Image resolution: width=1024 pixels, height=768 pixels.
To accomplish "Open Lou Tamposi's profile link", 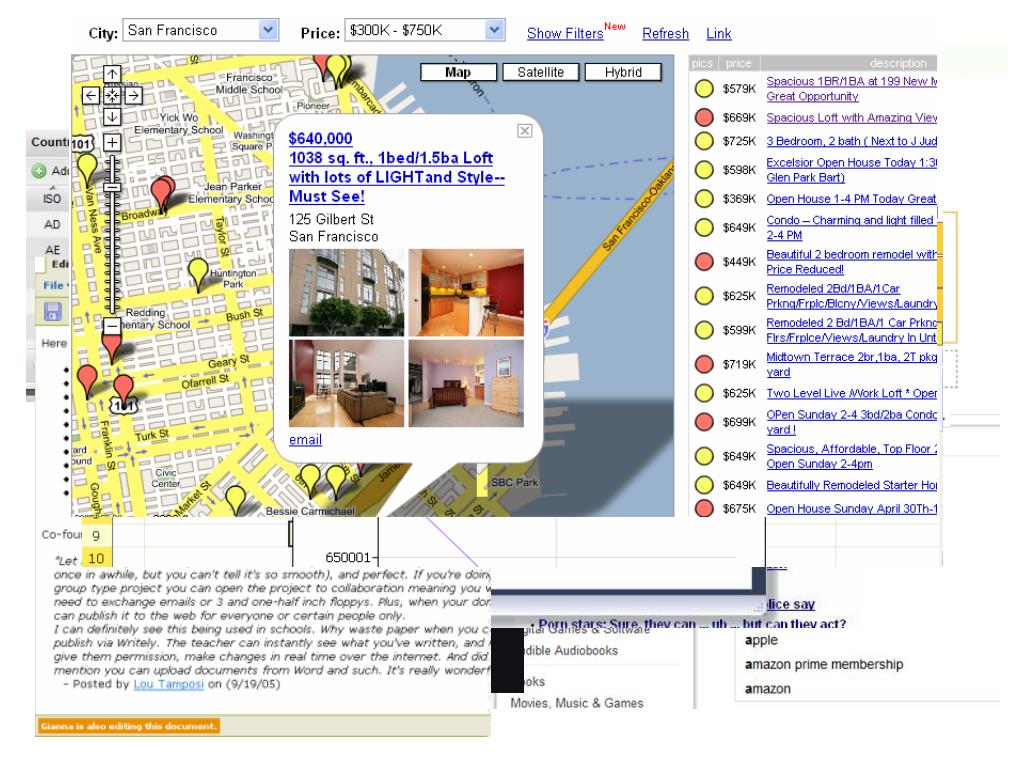I will [168, 684].
